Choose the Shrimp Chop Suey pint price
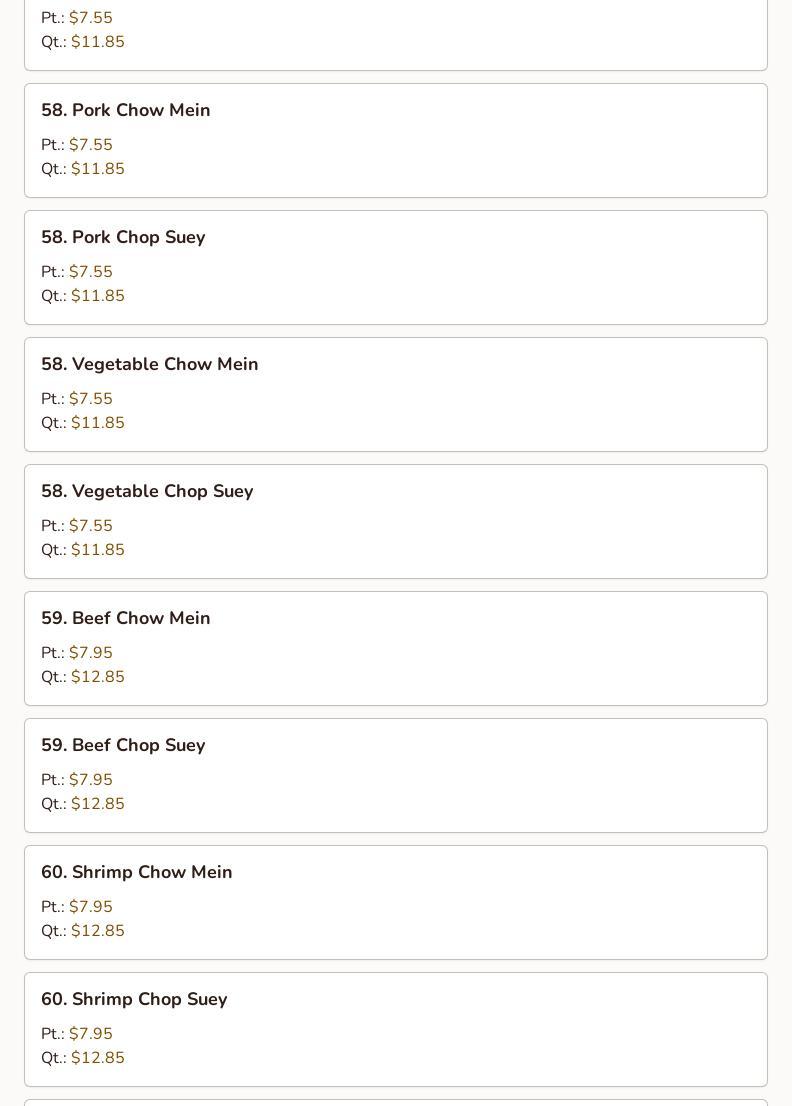Image resolution: width=792 pixels, height=1106 pixels. tap(91, 1033)
